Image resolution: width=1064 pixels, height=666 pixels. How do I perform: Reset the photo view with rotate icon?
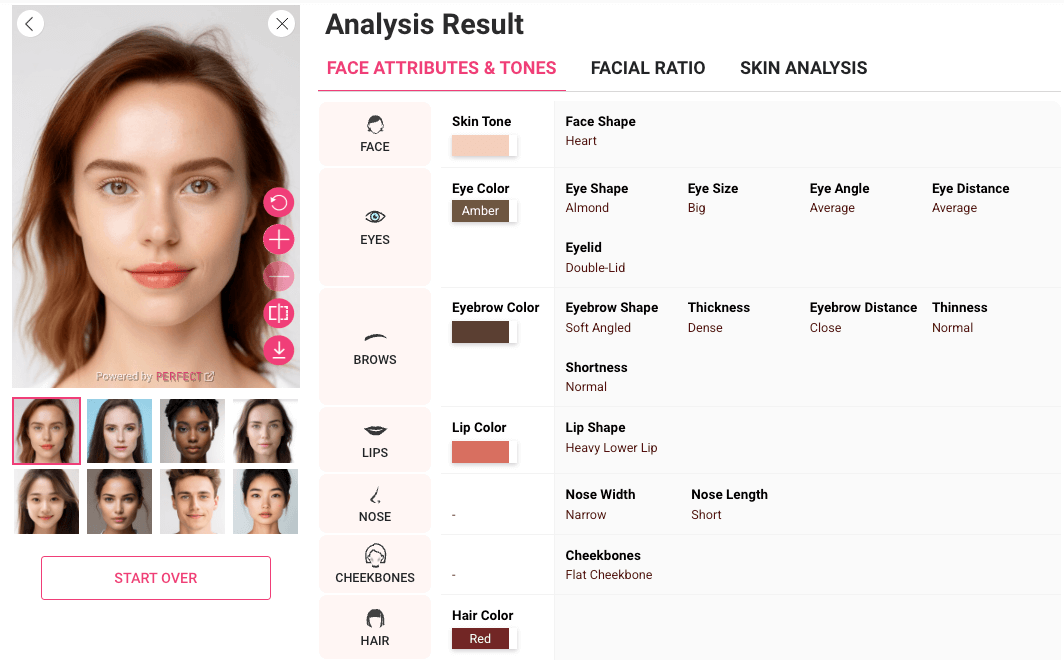278,202
